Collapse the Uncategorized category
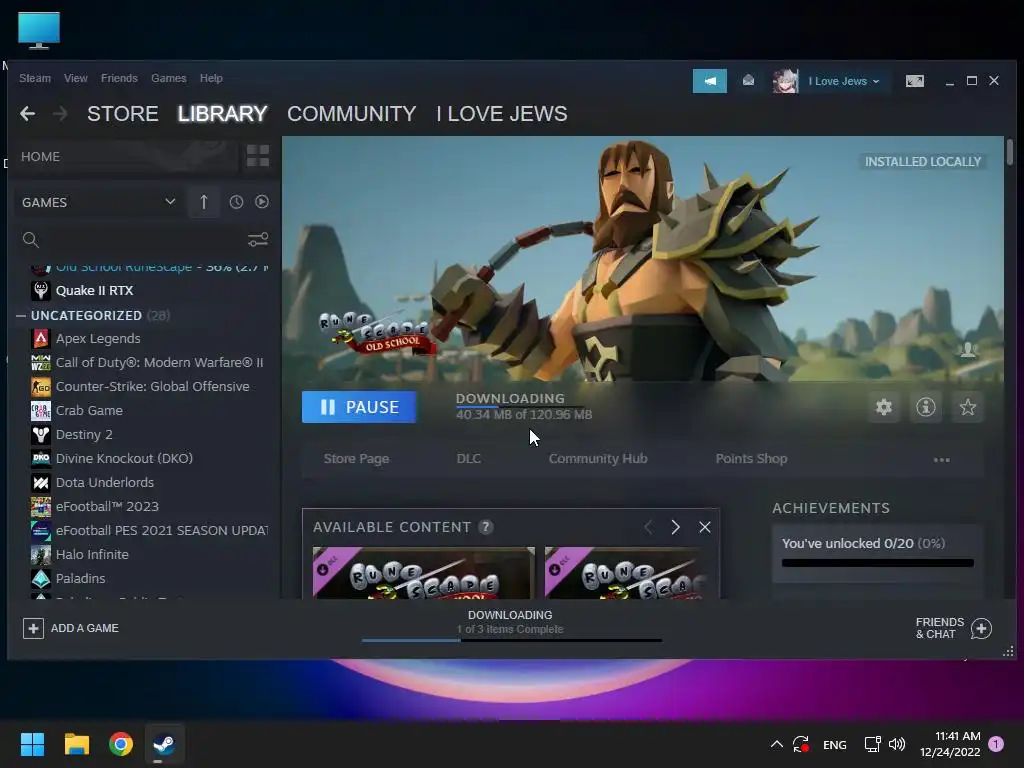1024x768 pixels. point(21,315)
